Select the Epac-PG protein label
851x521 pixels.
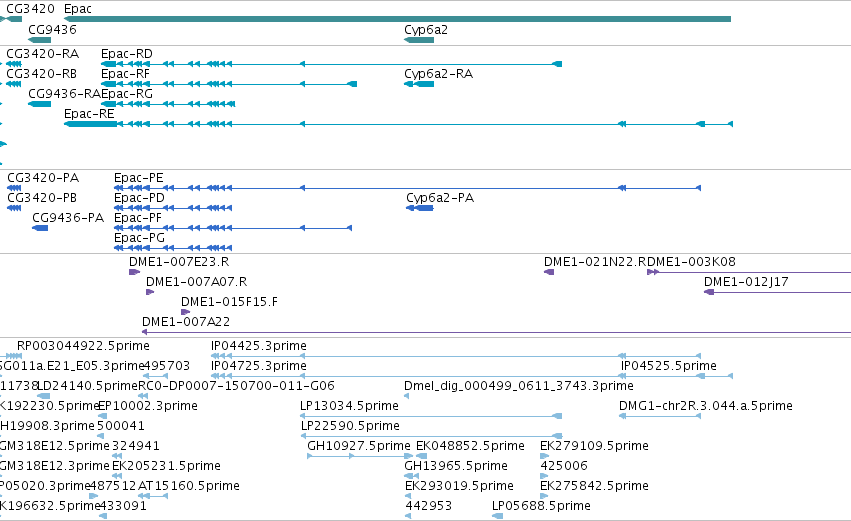[x=139, y=238]
